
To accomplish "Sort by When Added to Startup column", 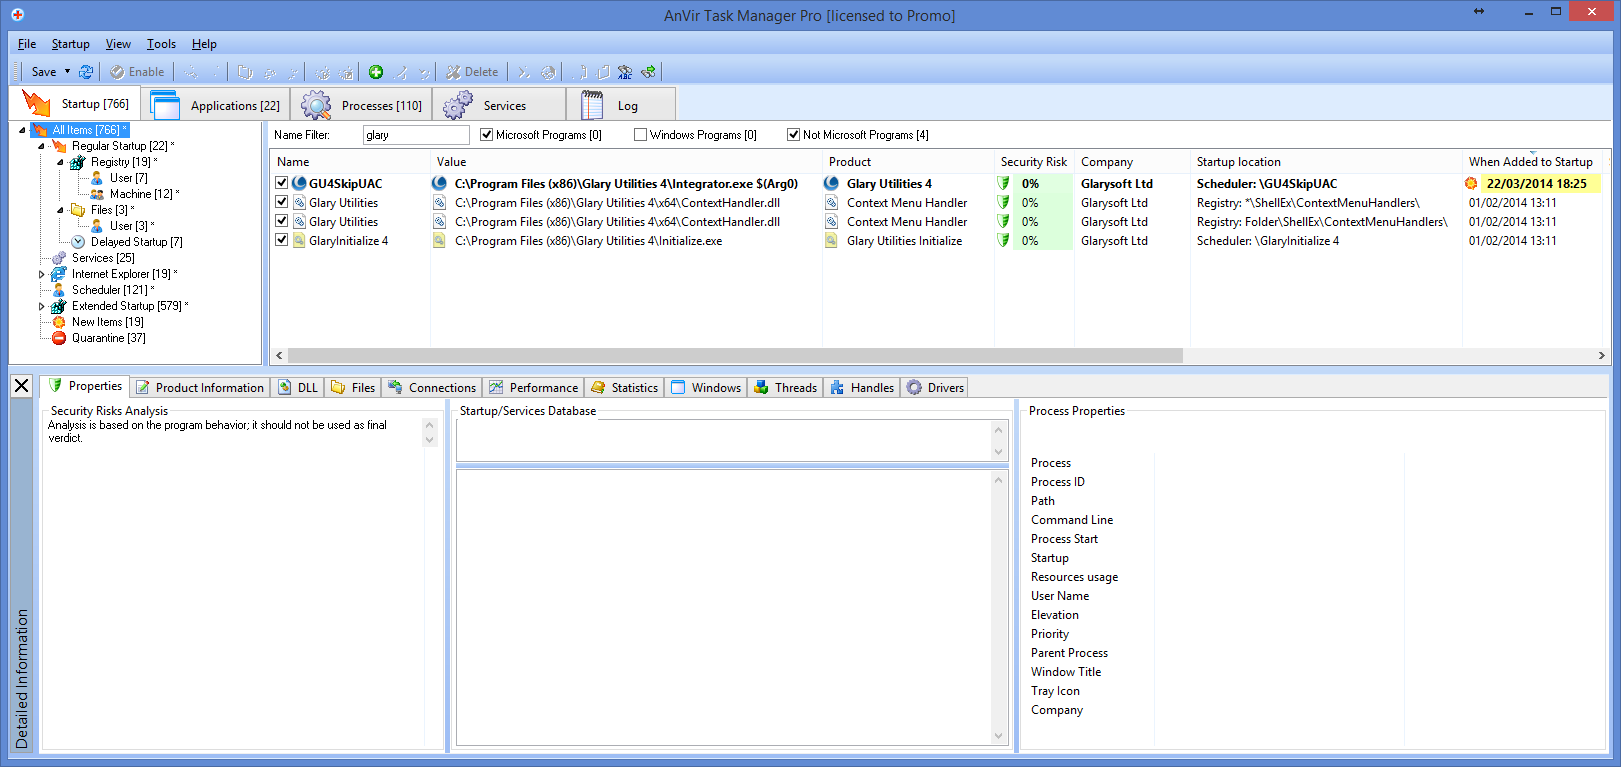I will click(x=1531, y=162).
